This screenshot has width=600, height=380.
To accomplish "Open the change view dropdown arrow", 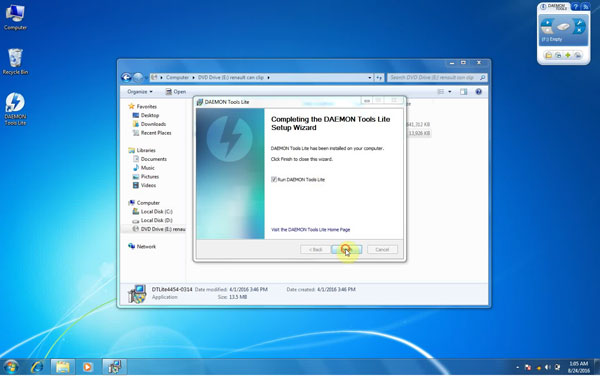I will [450, 92].
